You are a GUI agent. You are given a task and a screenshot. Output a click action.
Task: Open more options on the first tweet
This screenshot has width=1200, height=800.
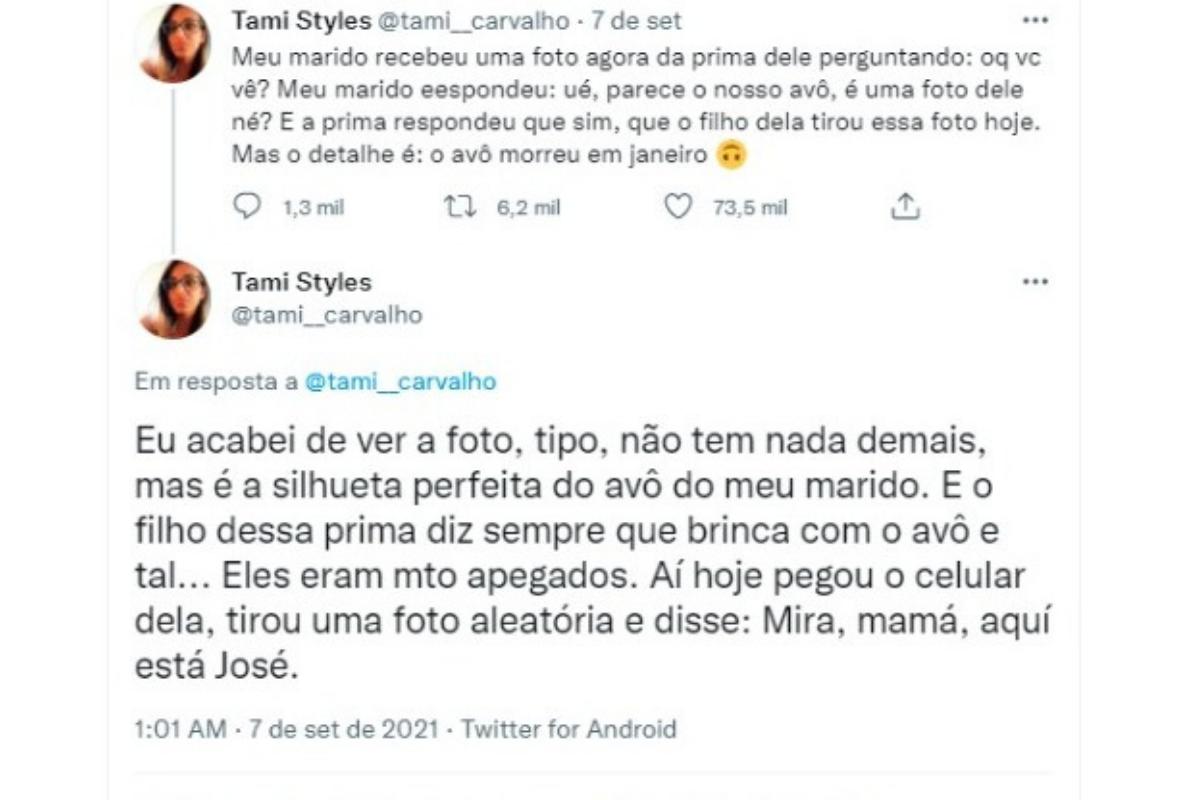(x=1034, y=20)
